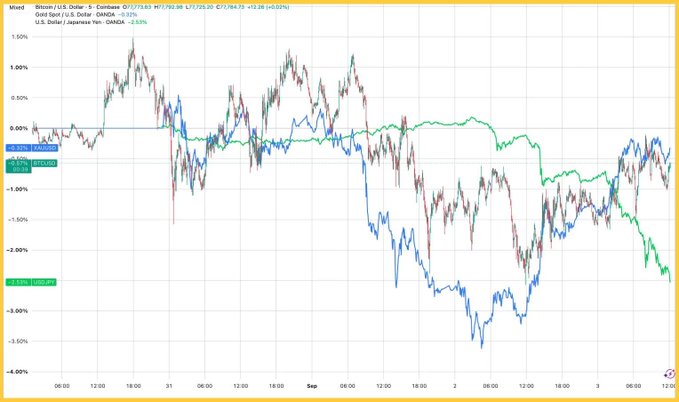Click the USDJPY green price scale label

click(x=31, y=282)
